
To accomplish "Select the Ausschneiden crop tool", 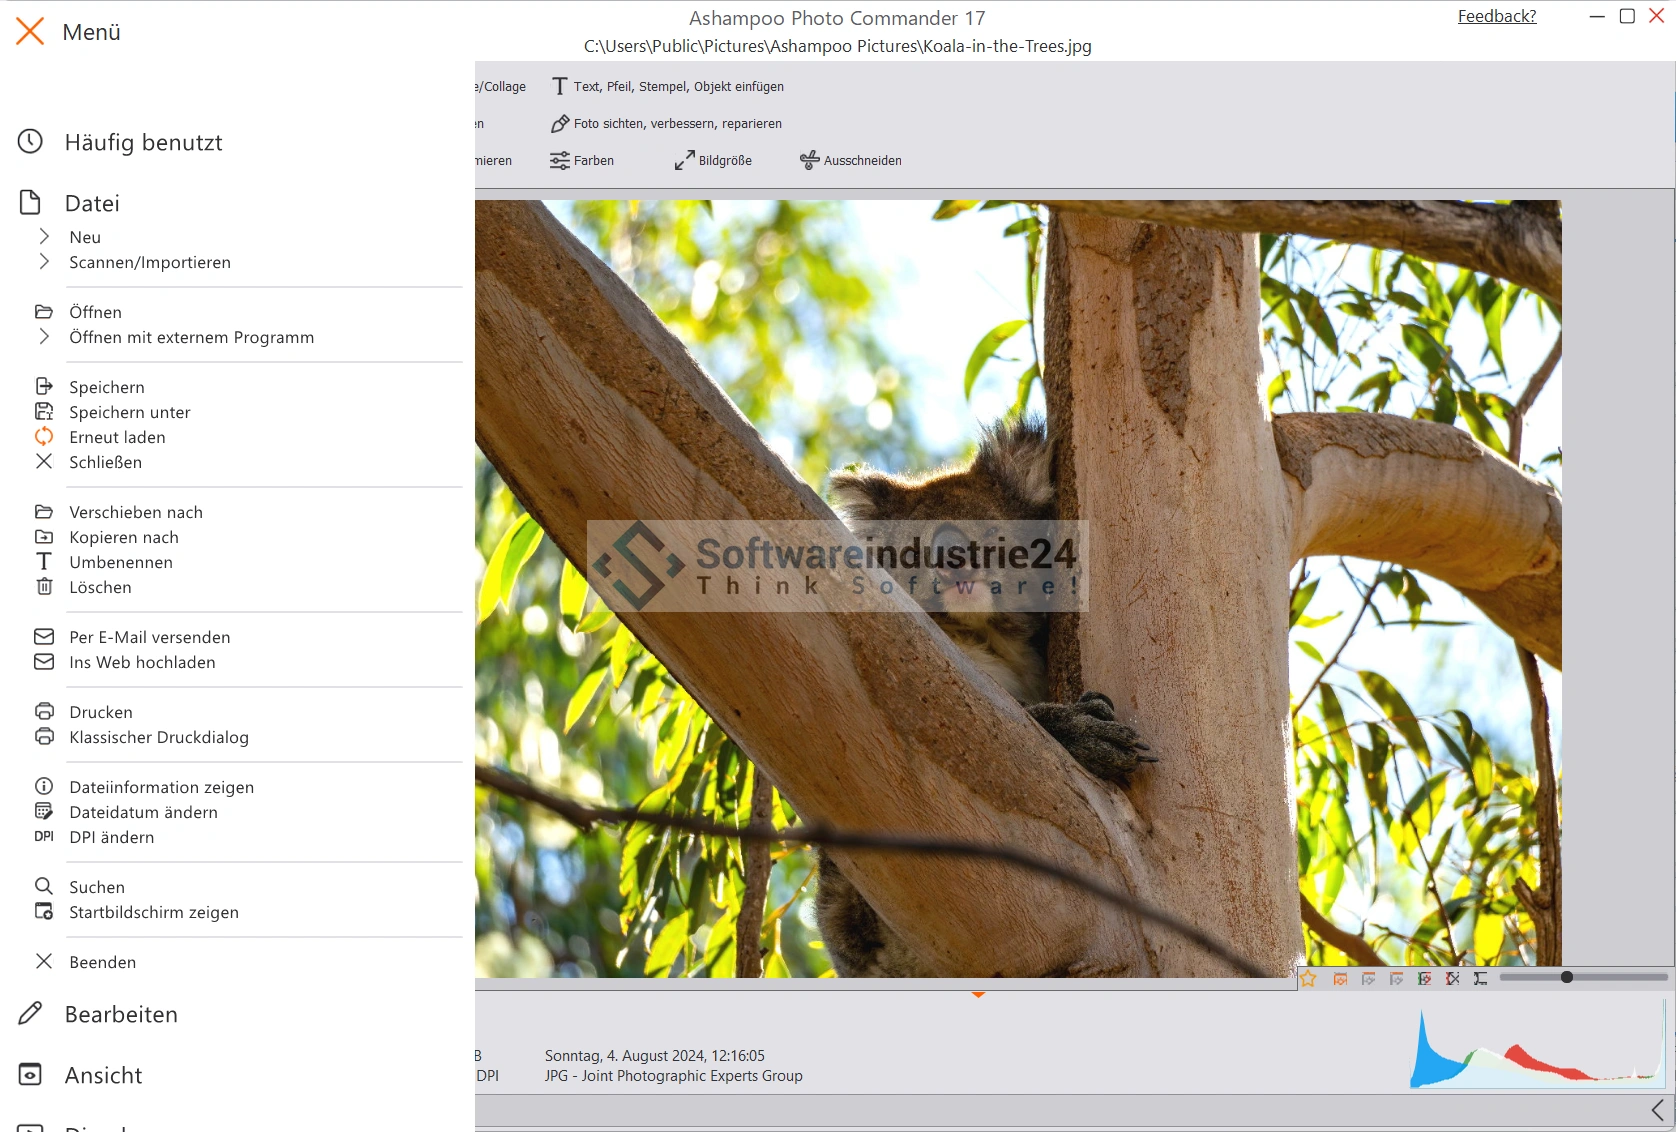I will point(851,160).
